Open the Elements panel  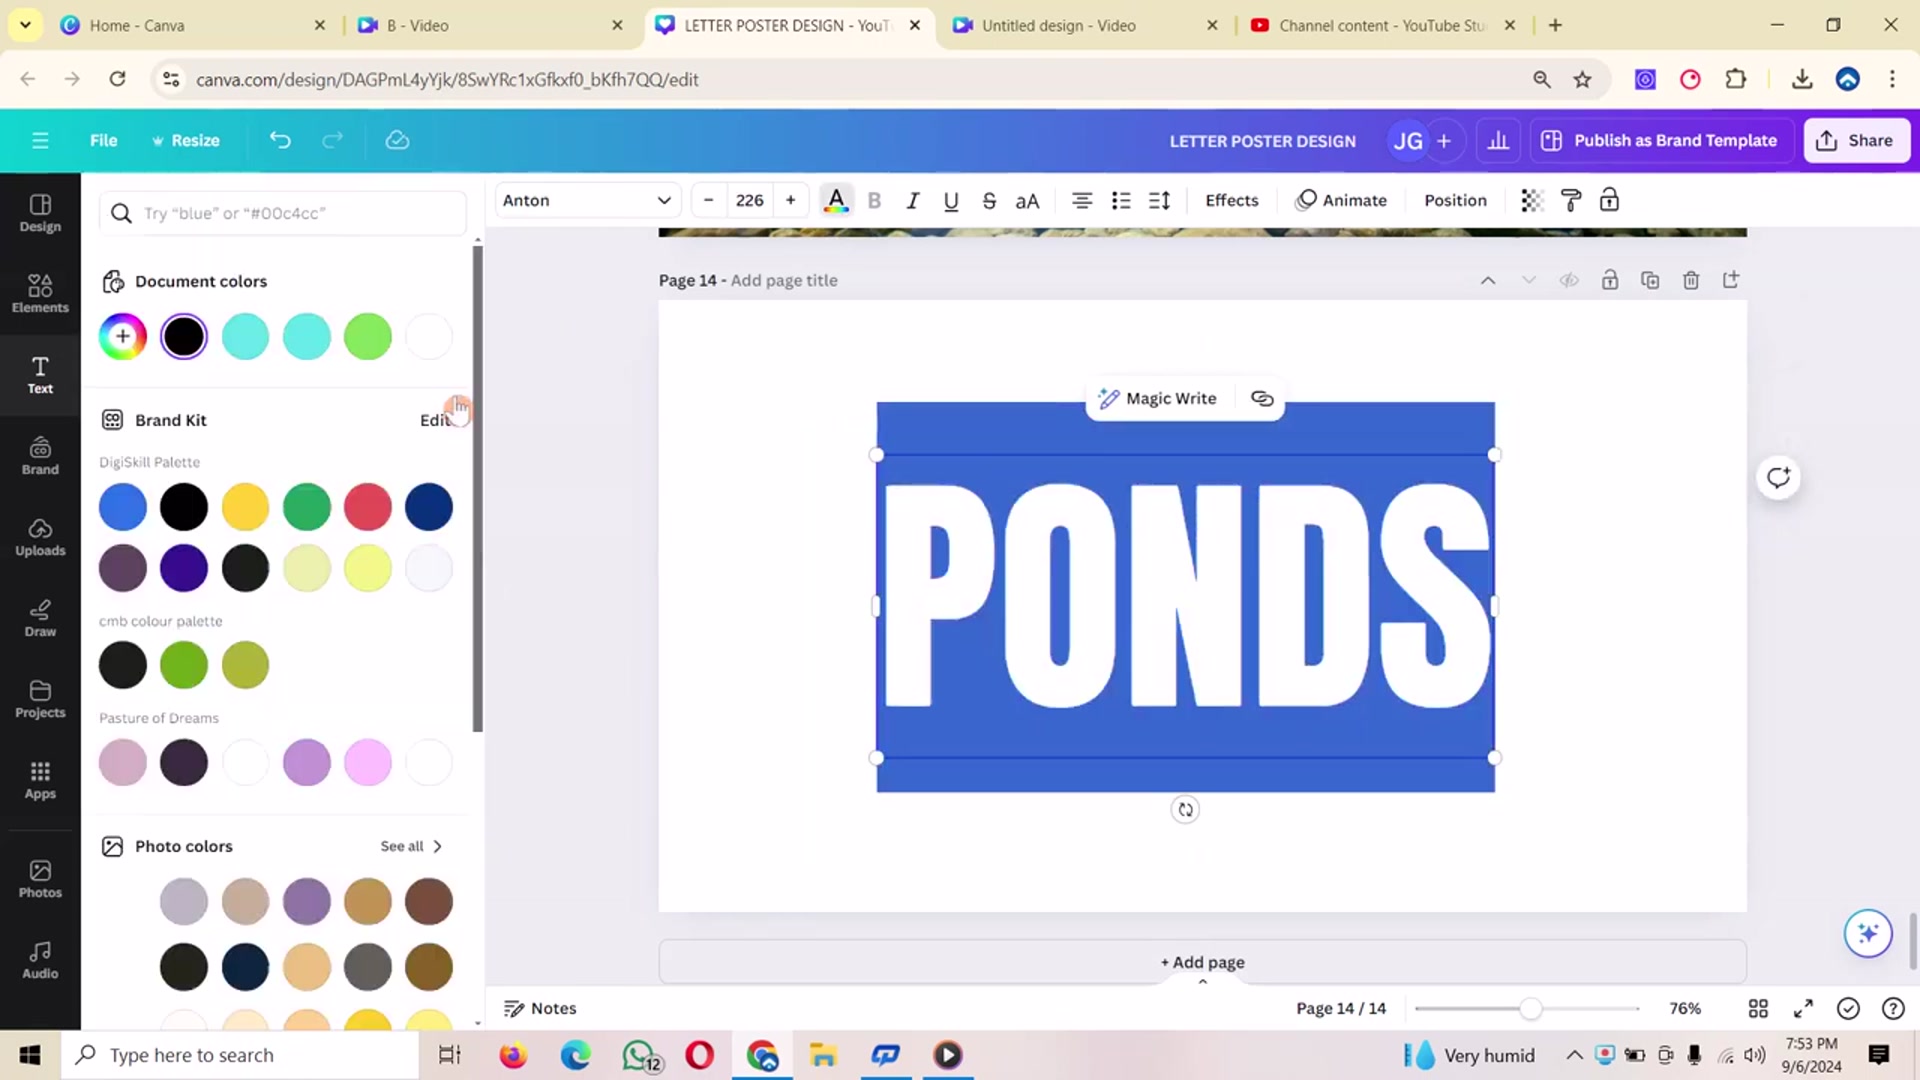40,294
